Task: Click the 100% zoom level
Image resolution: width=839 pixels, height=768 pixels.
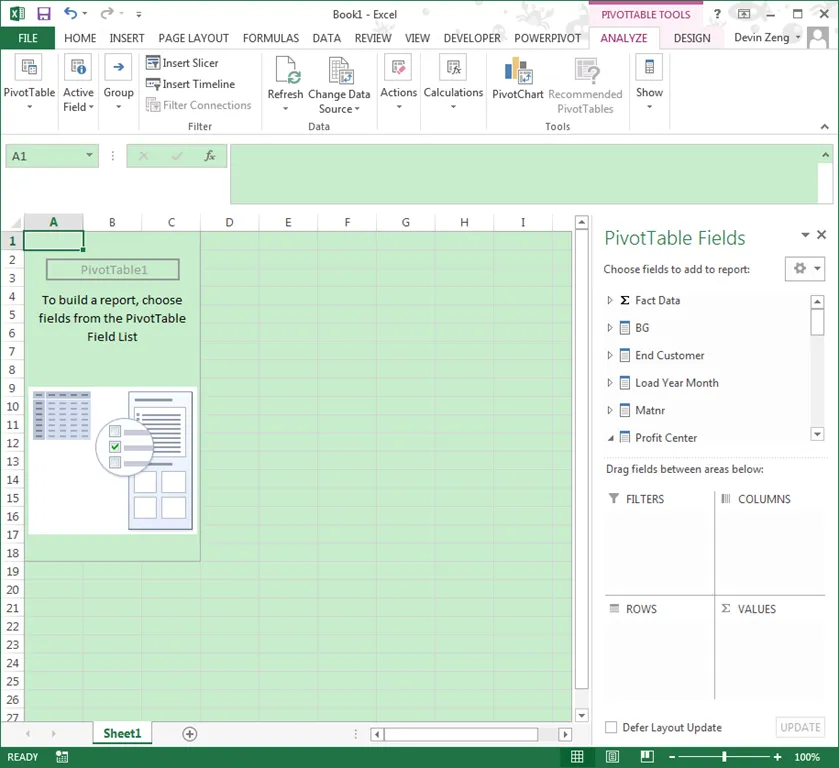Action: coord(806,757)
